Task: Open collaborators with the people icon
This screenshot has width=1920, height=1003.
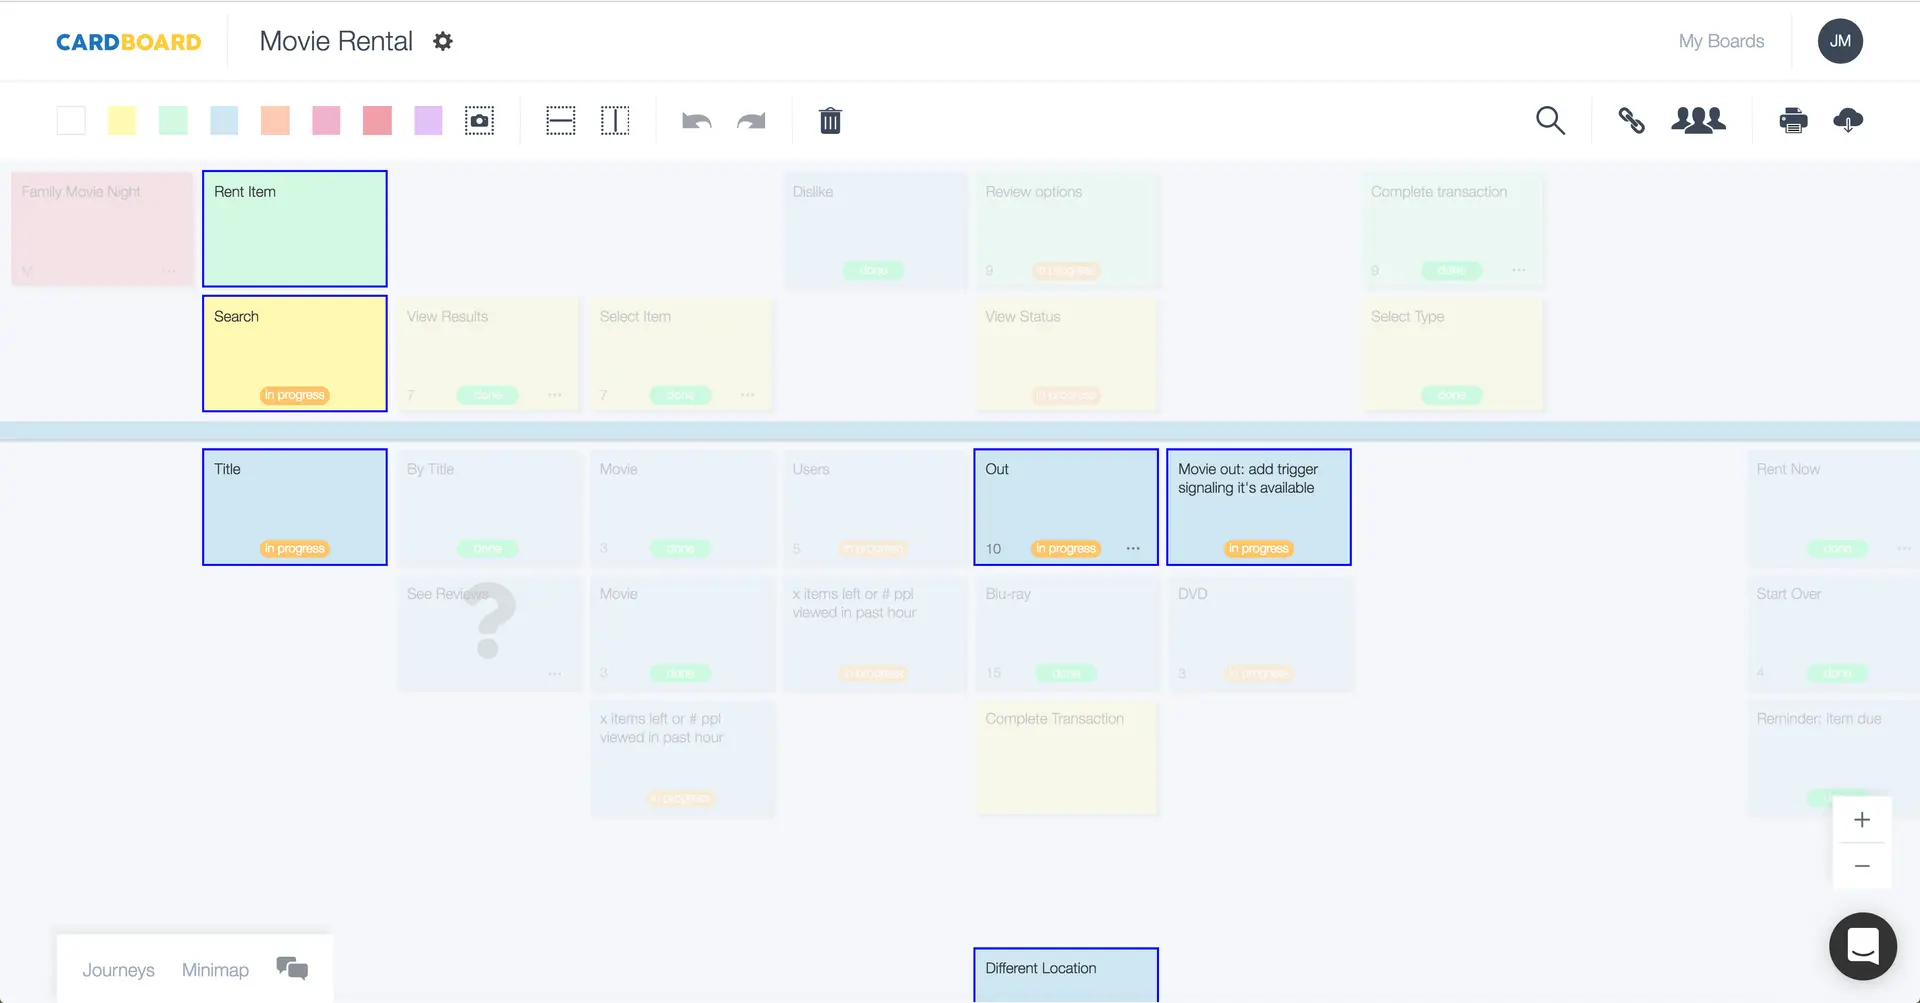Action: 1698,120
